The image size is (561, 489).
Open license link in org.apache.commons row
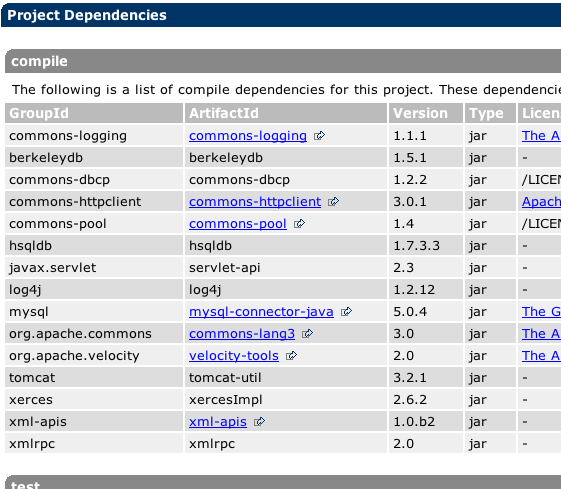[x=541, y=334]
